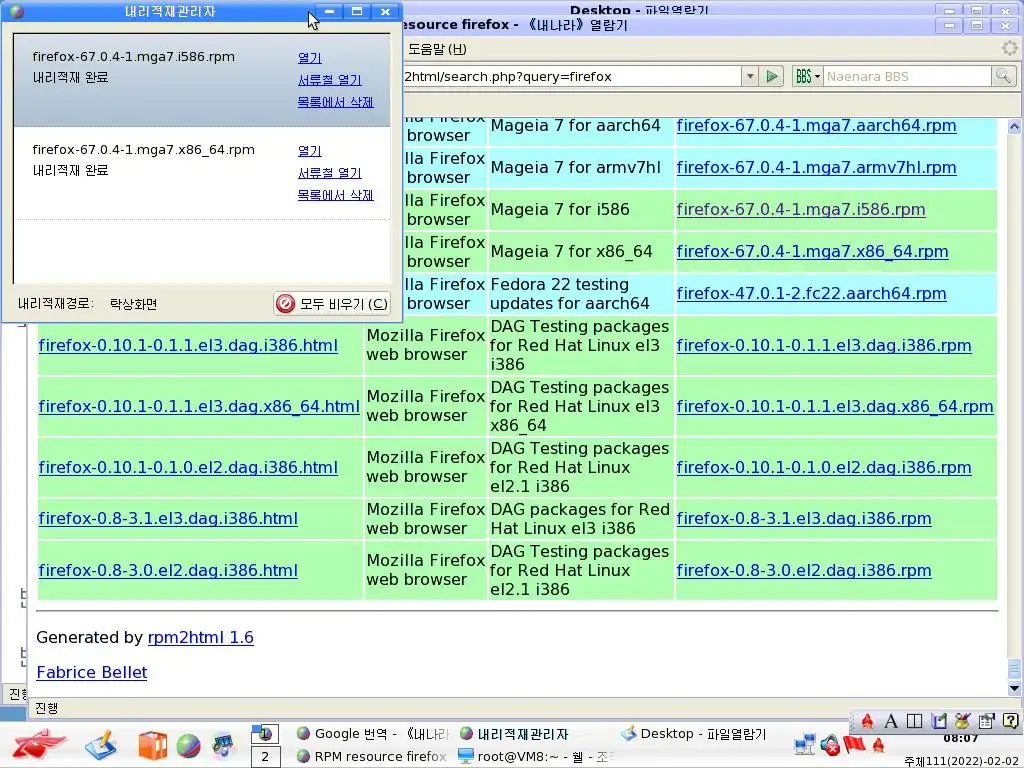Click 열기 for the i586.rpm download
The height and width of the screenshot is (768, 1024).
point(310,57)
